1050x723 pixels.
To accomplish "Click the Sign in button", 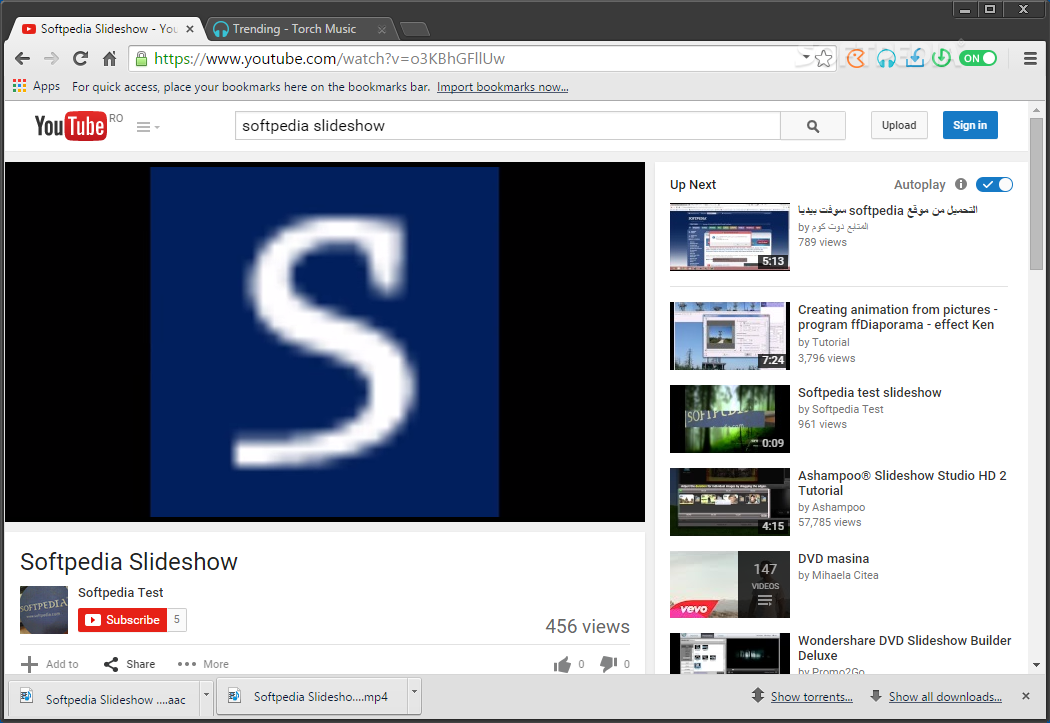I will [970, 125].
